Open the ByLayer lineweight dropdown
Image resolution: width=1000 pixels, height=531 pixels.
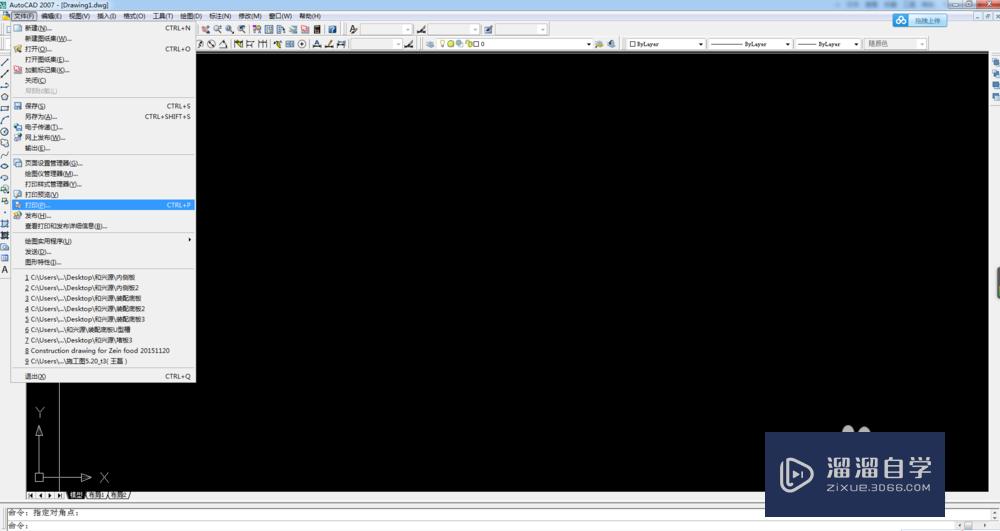pos(828,44)
